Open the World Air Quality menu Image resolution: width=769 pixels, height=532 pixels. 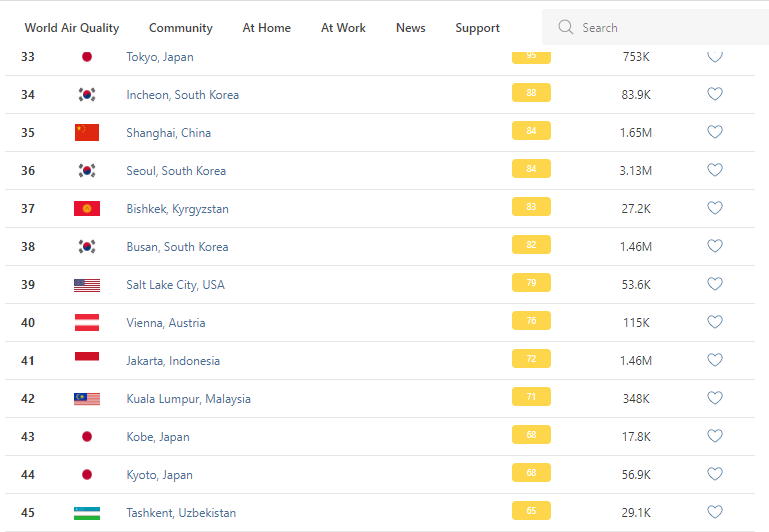72,28
